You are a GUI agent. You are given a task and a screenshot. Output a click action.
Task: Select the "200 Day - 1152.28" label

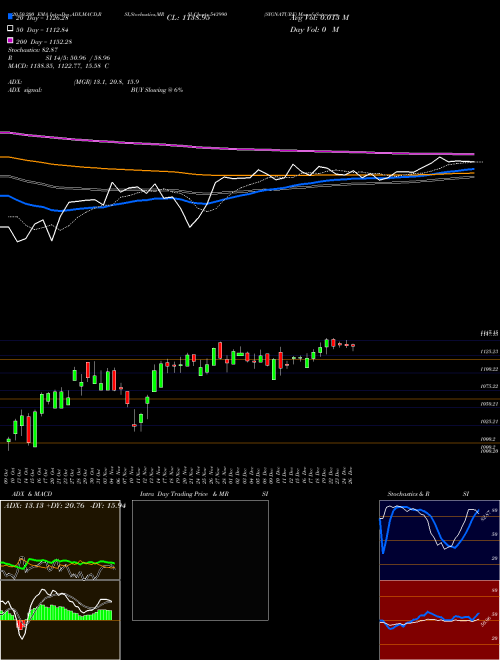[44, 42]
